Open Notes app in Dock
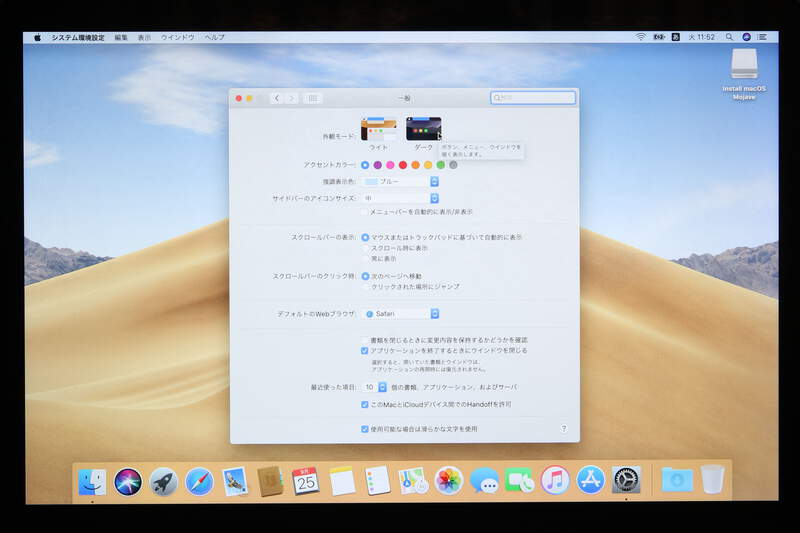 coord(341,481)
